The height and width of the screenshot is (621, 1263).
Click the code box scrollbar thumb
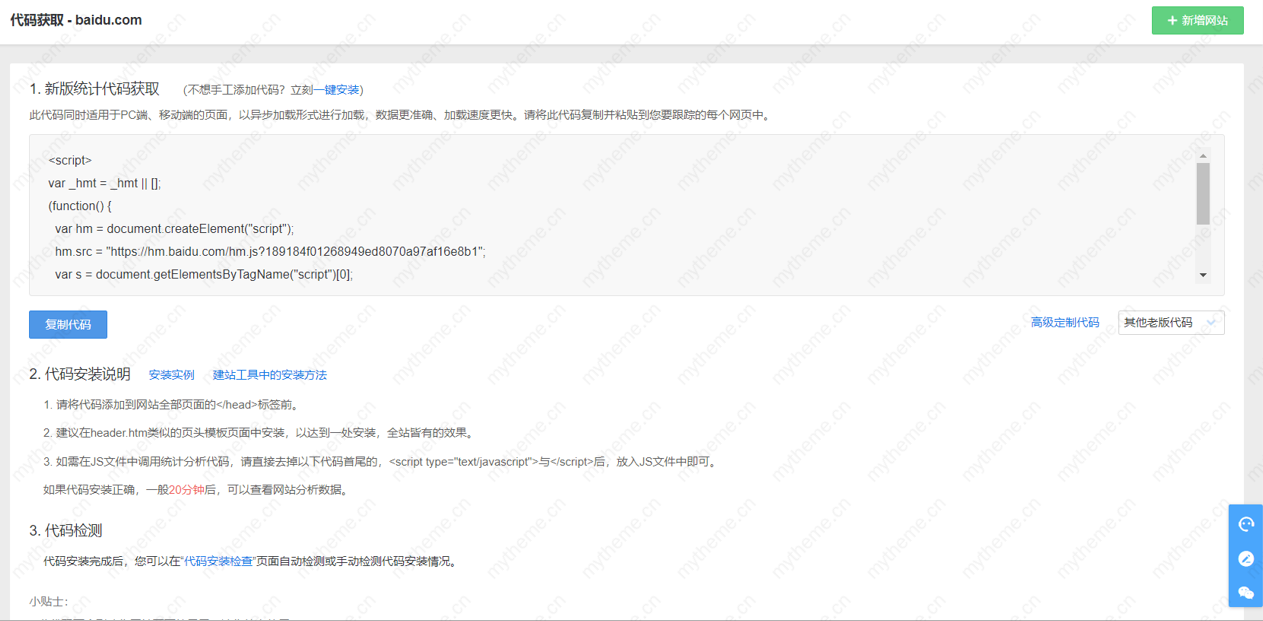click(1203, 193)
